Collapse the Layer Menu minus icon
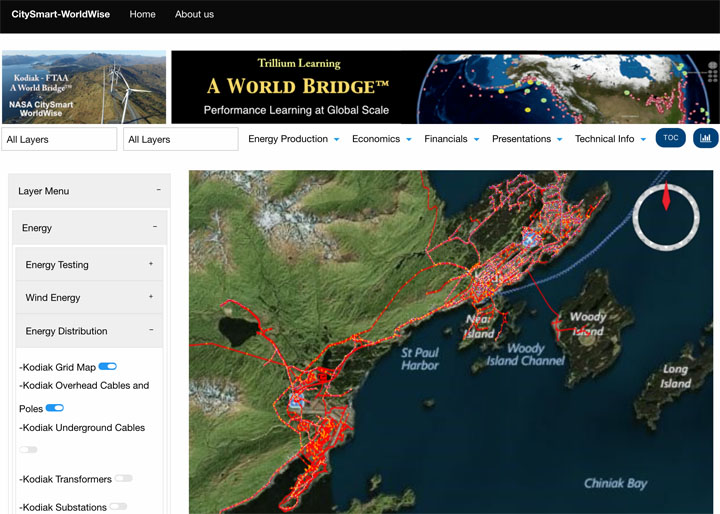Screen dimensions: 720x514 click(x=158, y=190)
